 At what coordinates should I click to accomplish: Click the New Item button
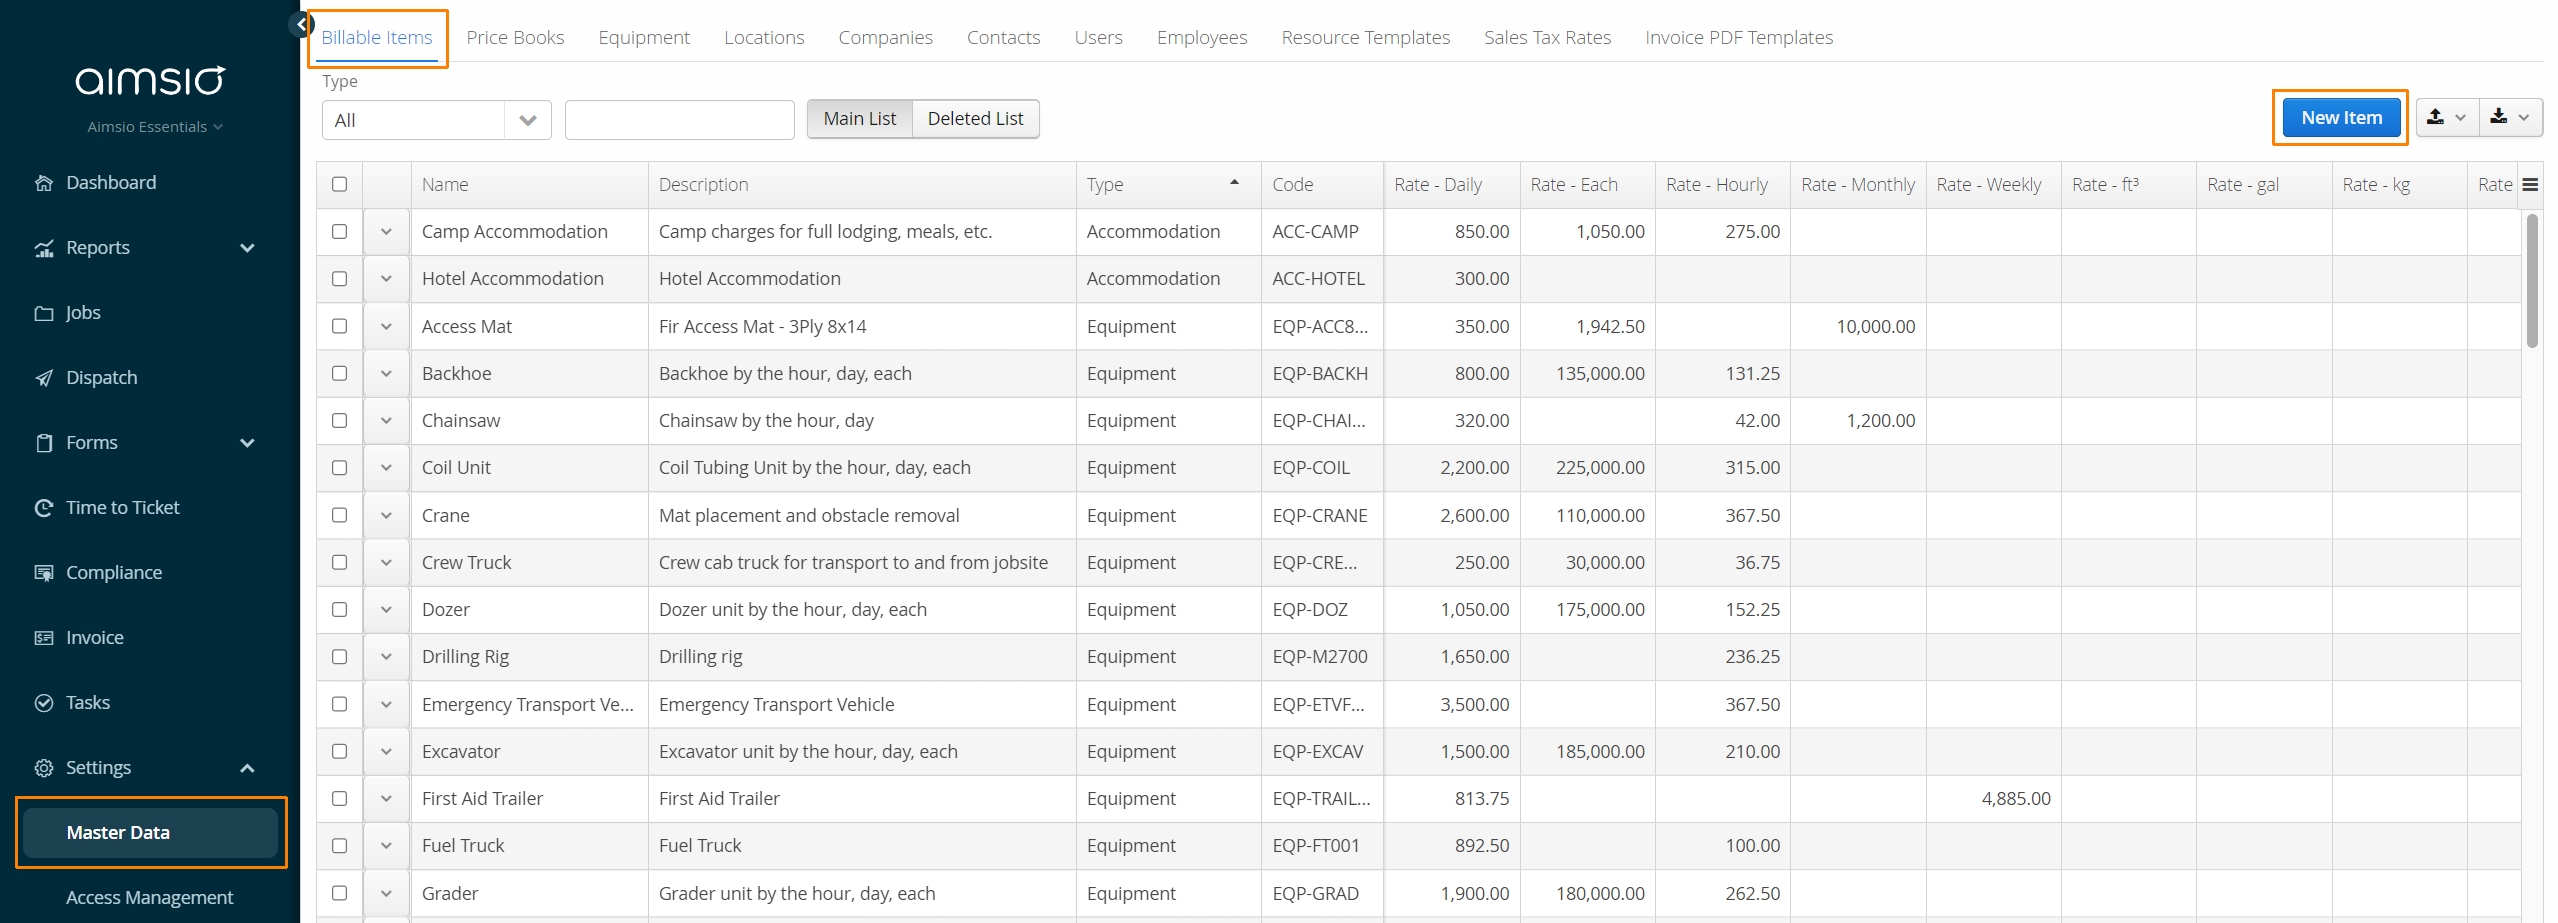(x=2341, y=118)
